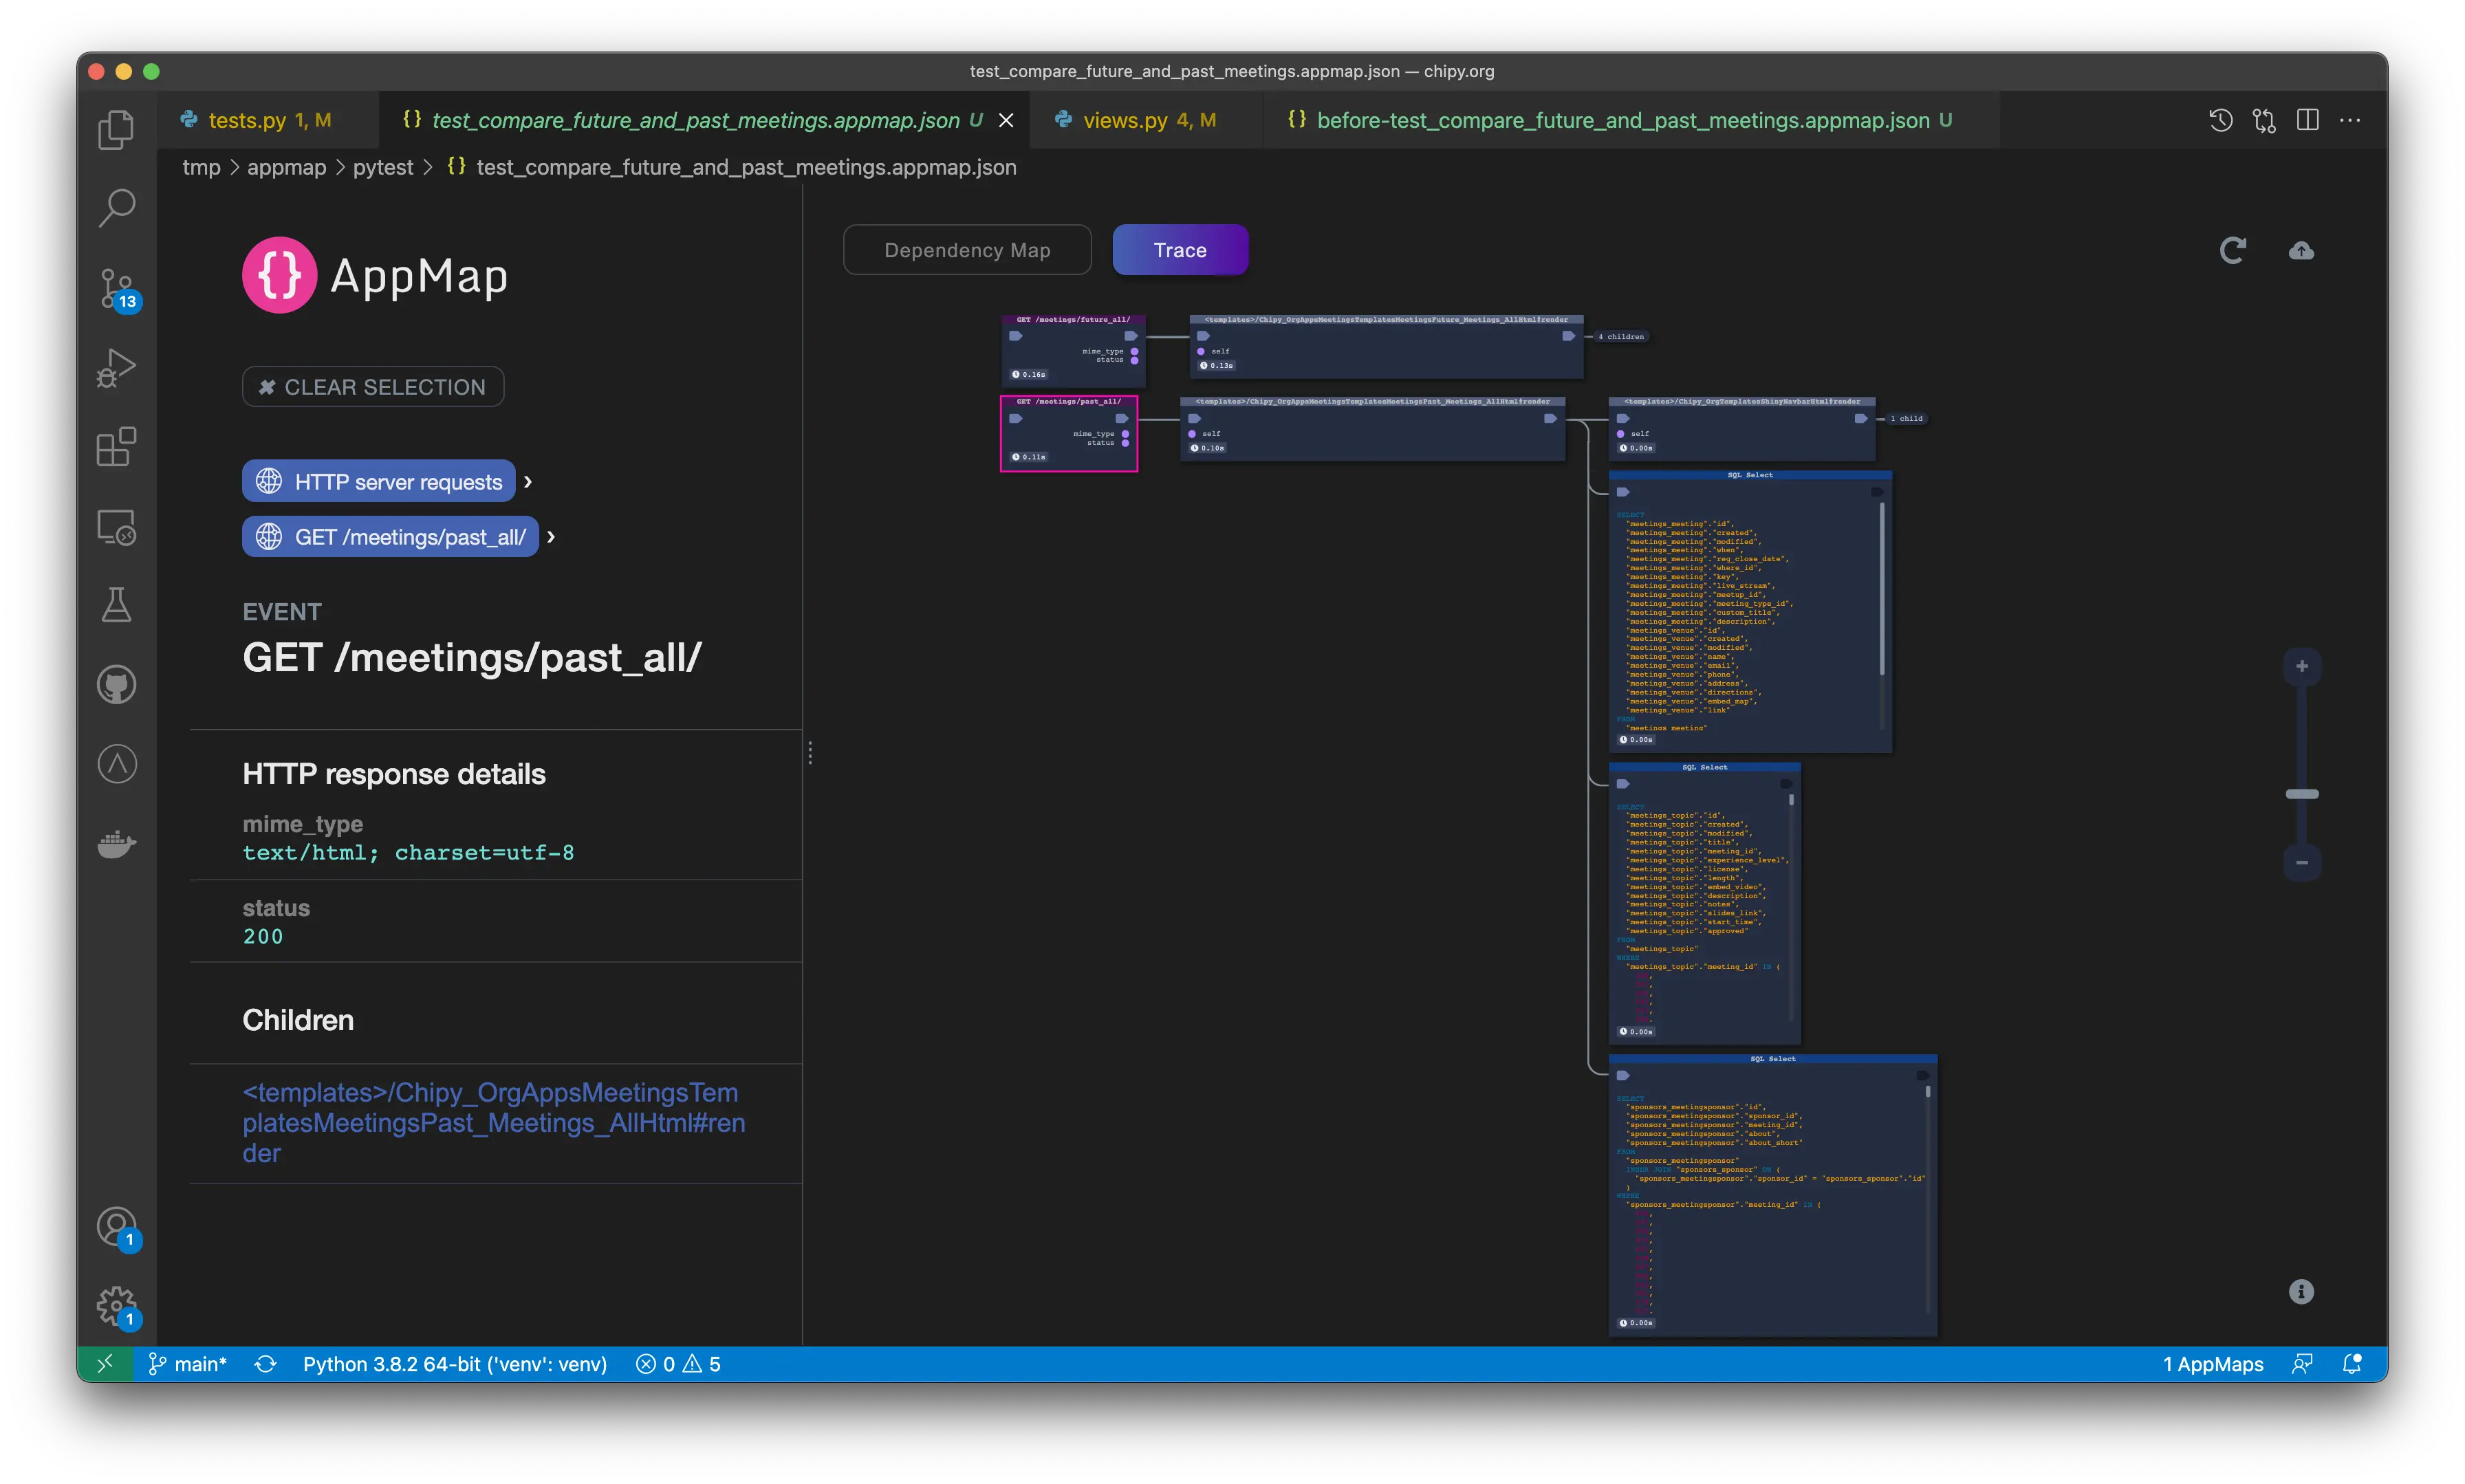Open the Accounts menu icon
Screen dimensions: 2465x1484
116,1226
